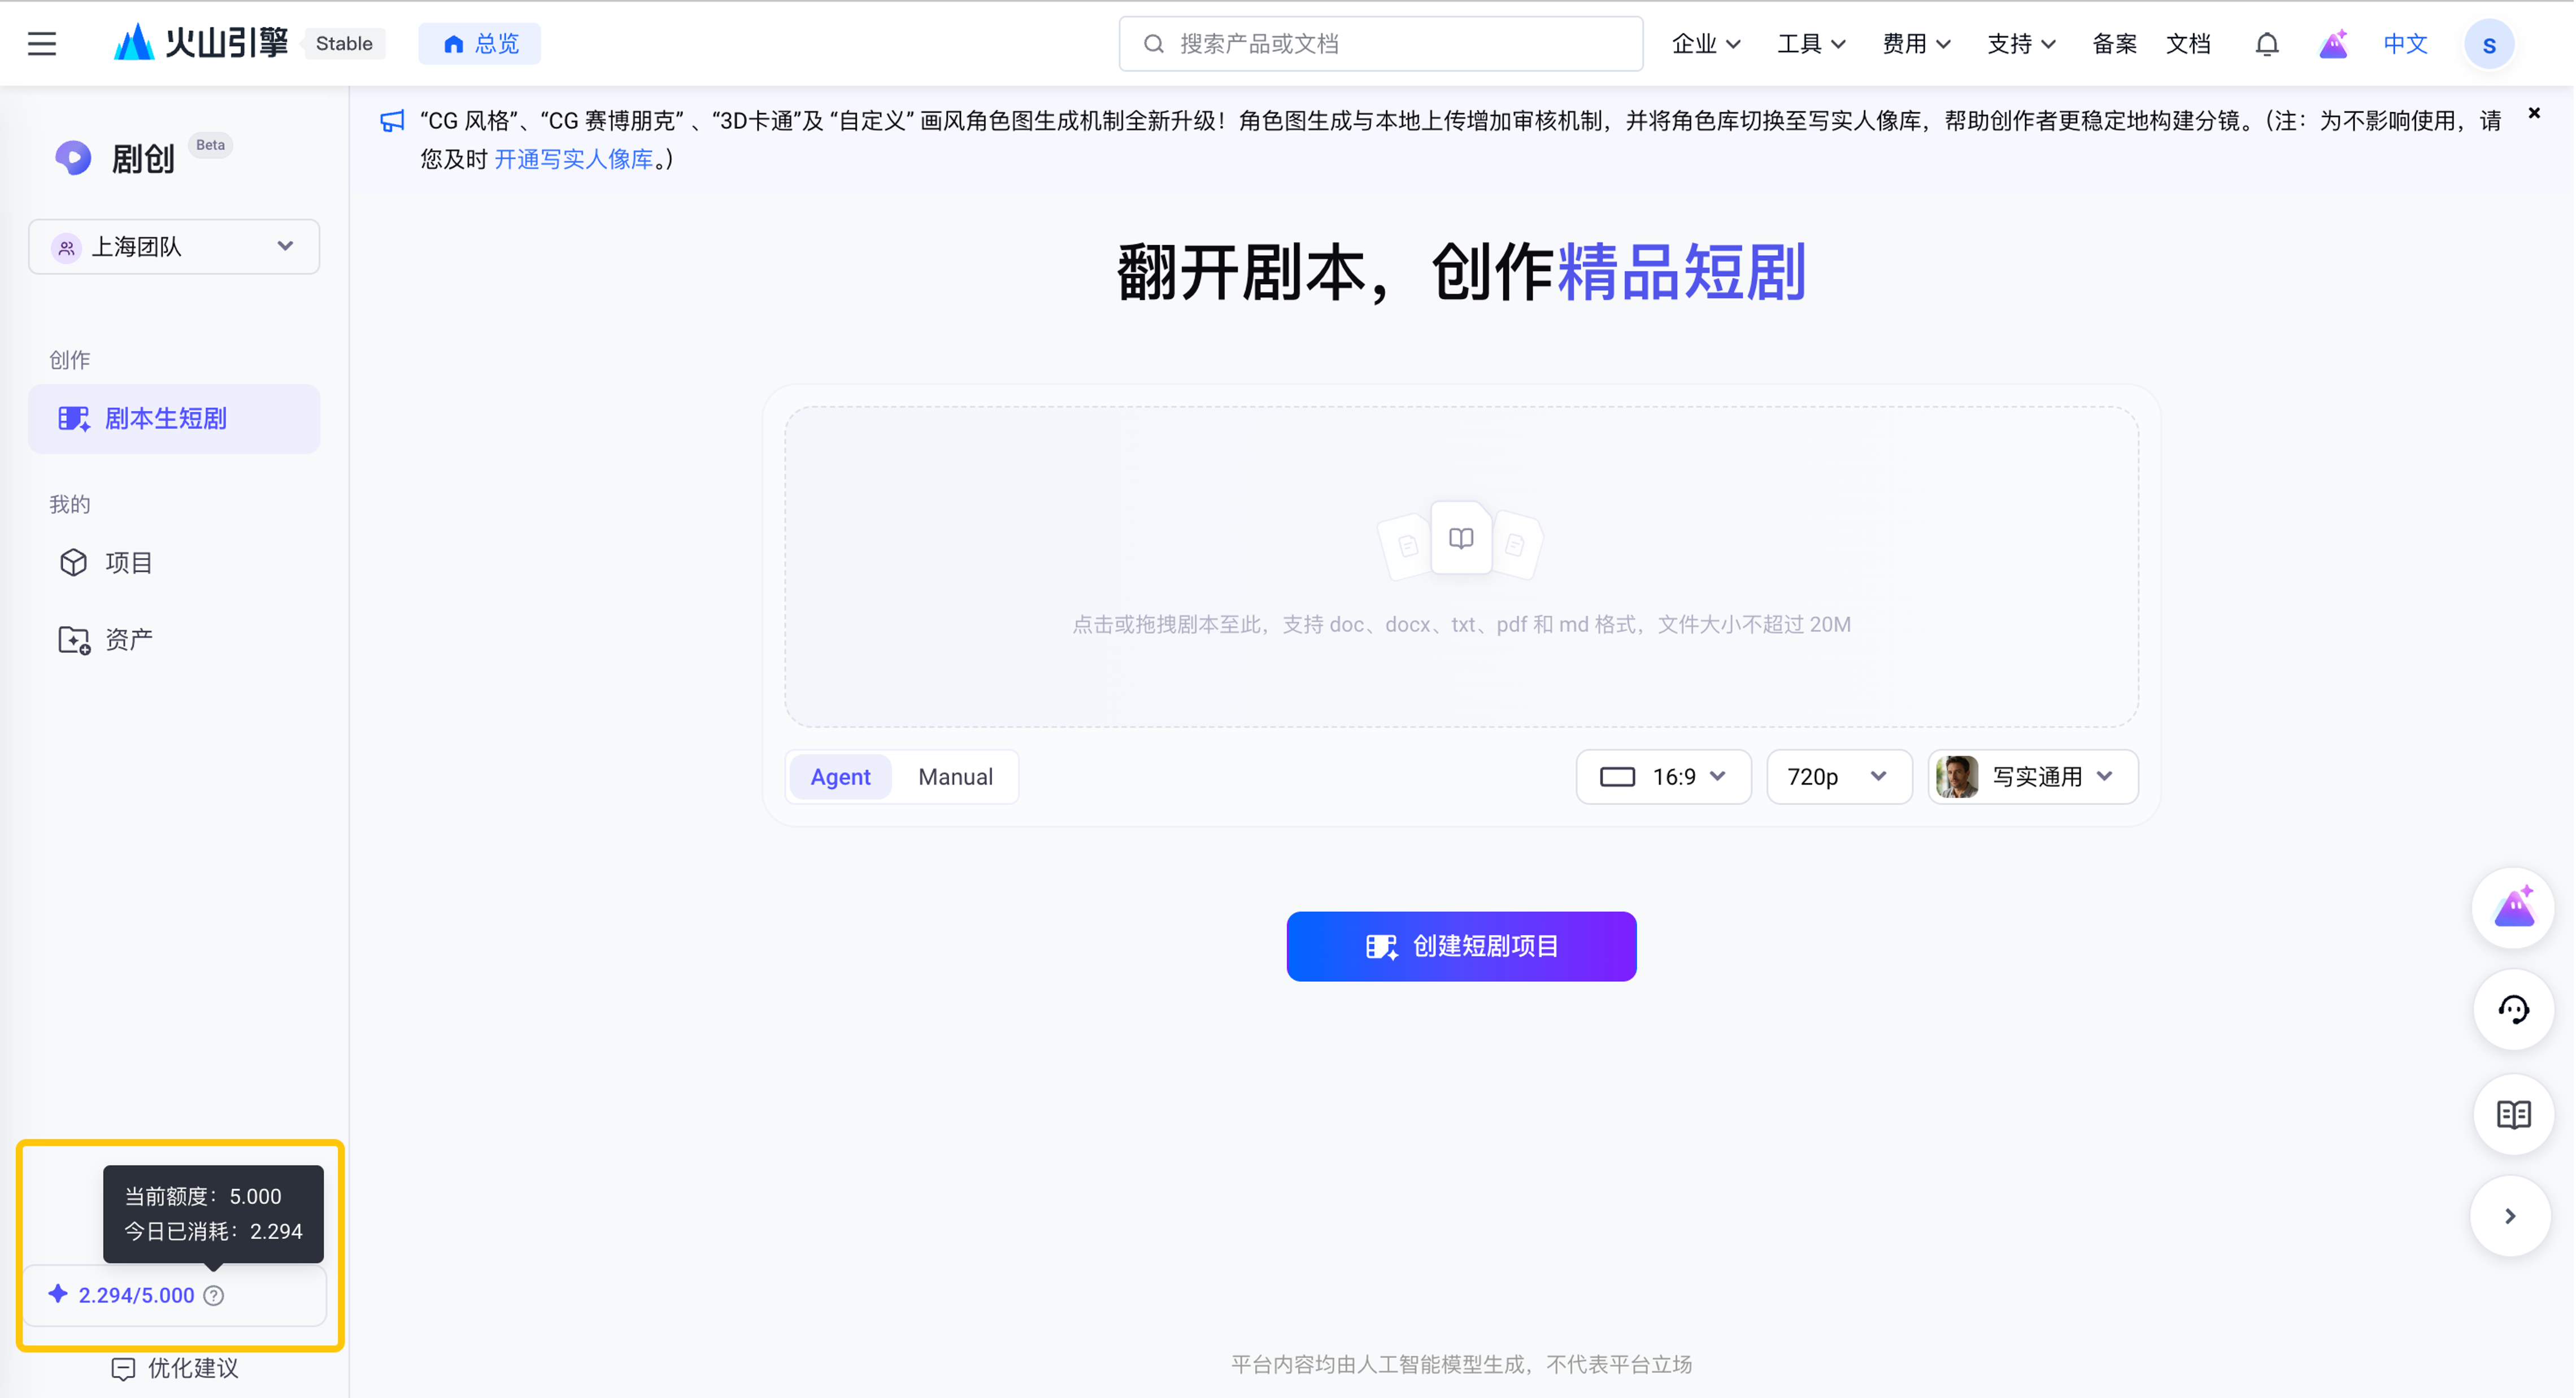Click the 我的 section label
Screen dimensions: 2576x1398
(70, 504)
